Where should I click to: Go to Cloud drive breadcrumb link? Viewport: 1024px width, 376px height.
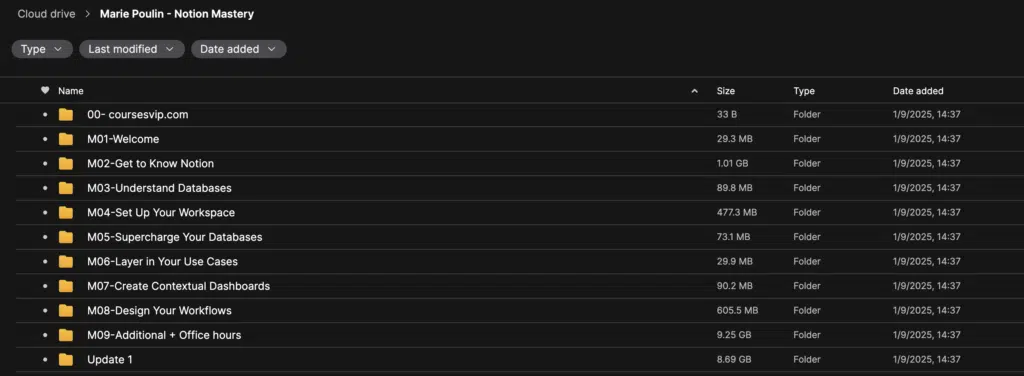click(46, 14)
